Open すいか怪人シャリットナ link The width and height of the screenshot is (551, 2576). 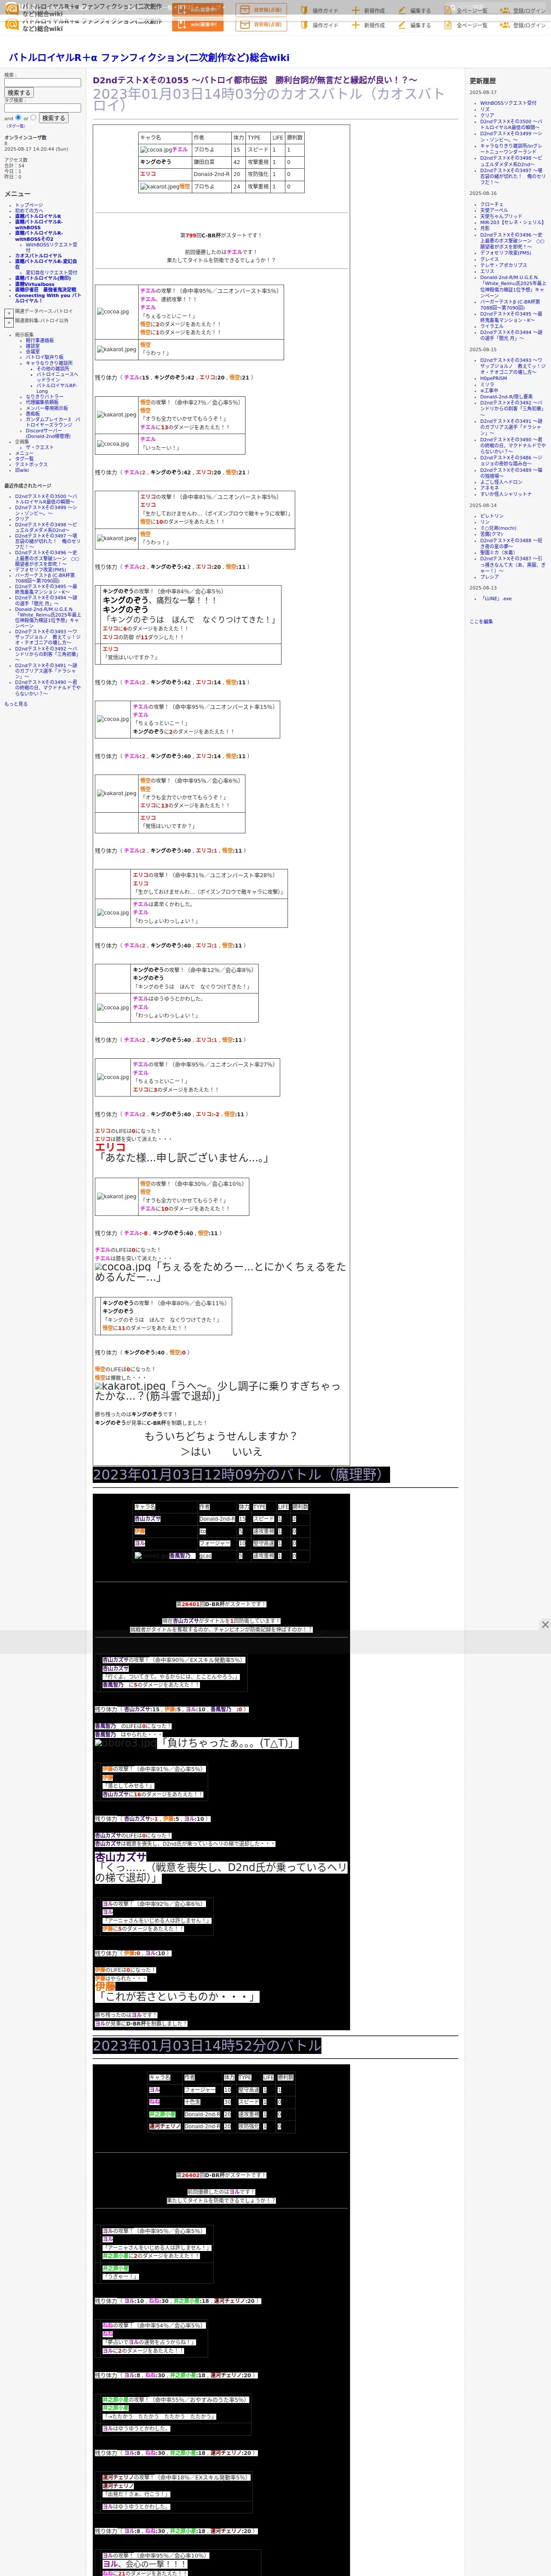click(506, 494)
